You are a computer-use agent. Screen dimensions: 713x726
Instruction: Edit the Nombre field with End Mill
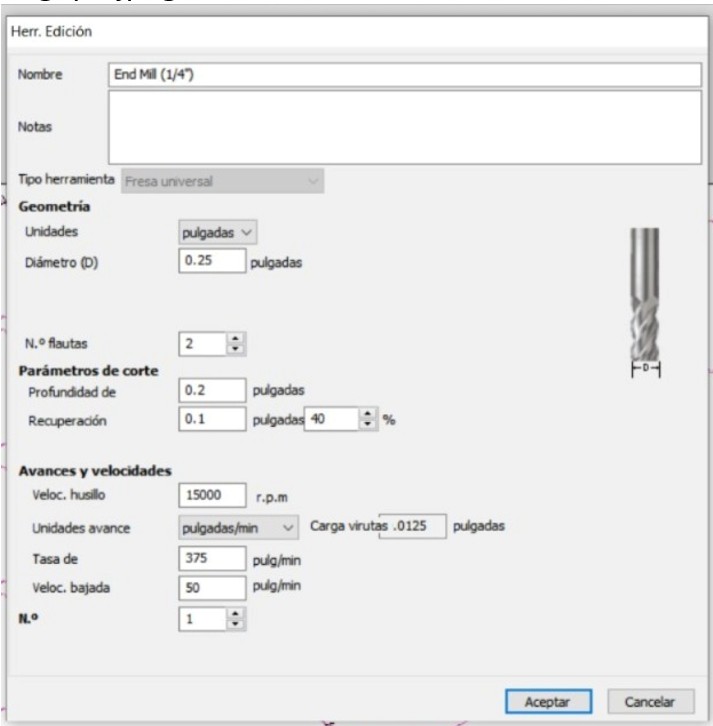(405, 75)
